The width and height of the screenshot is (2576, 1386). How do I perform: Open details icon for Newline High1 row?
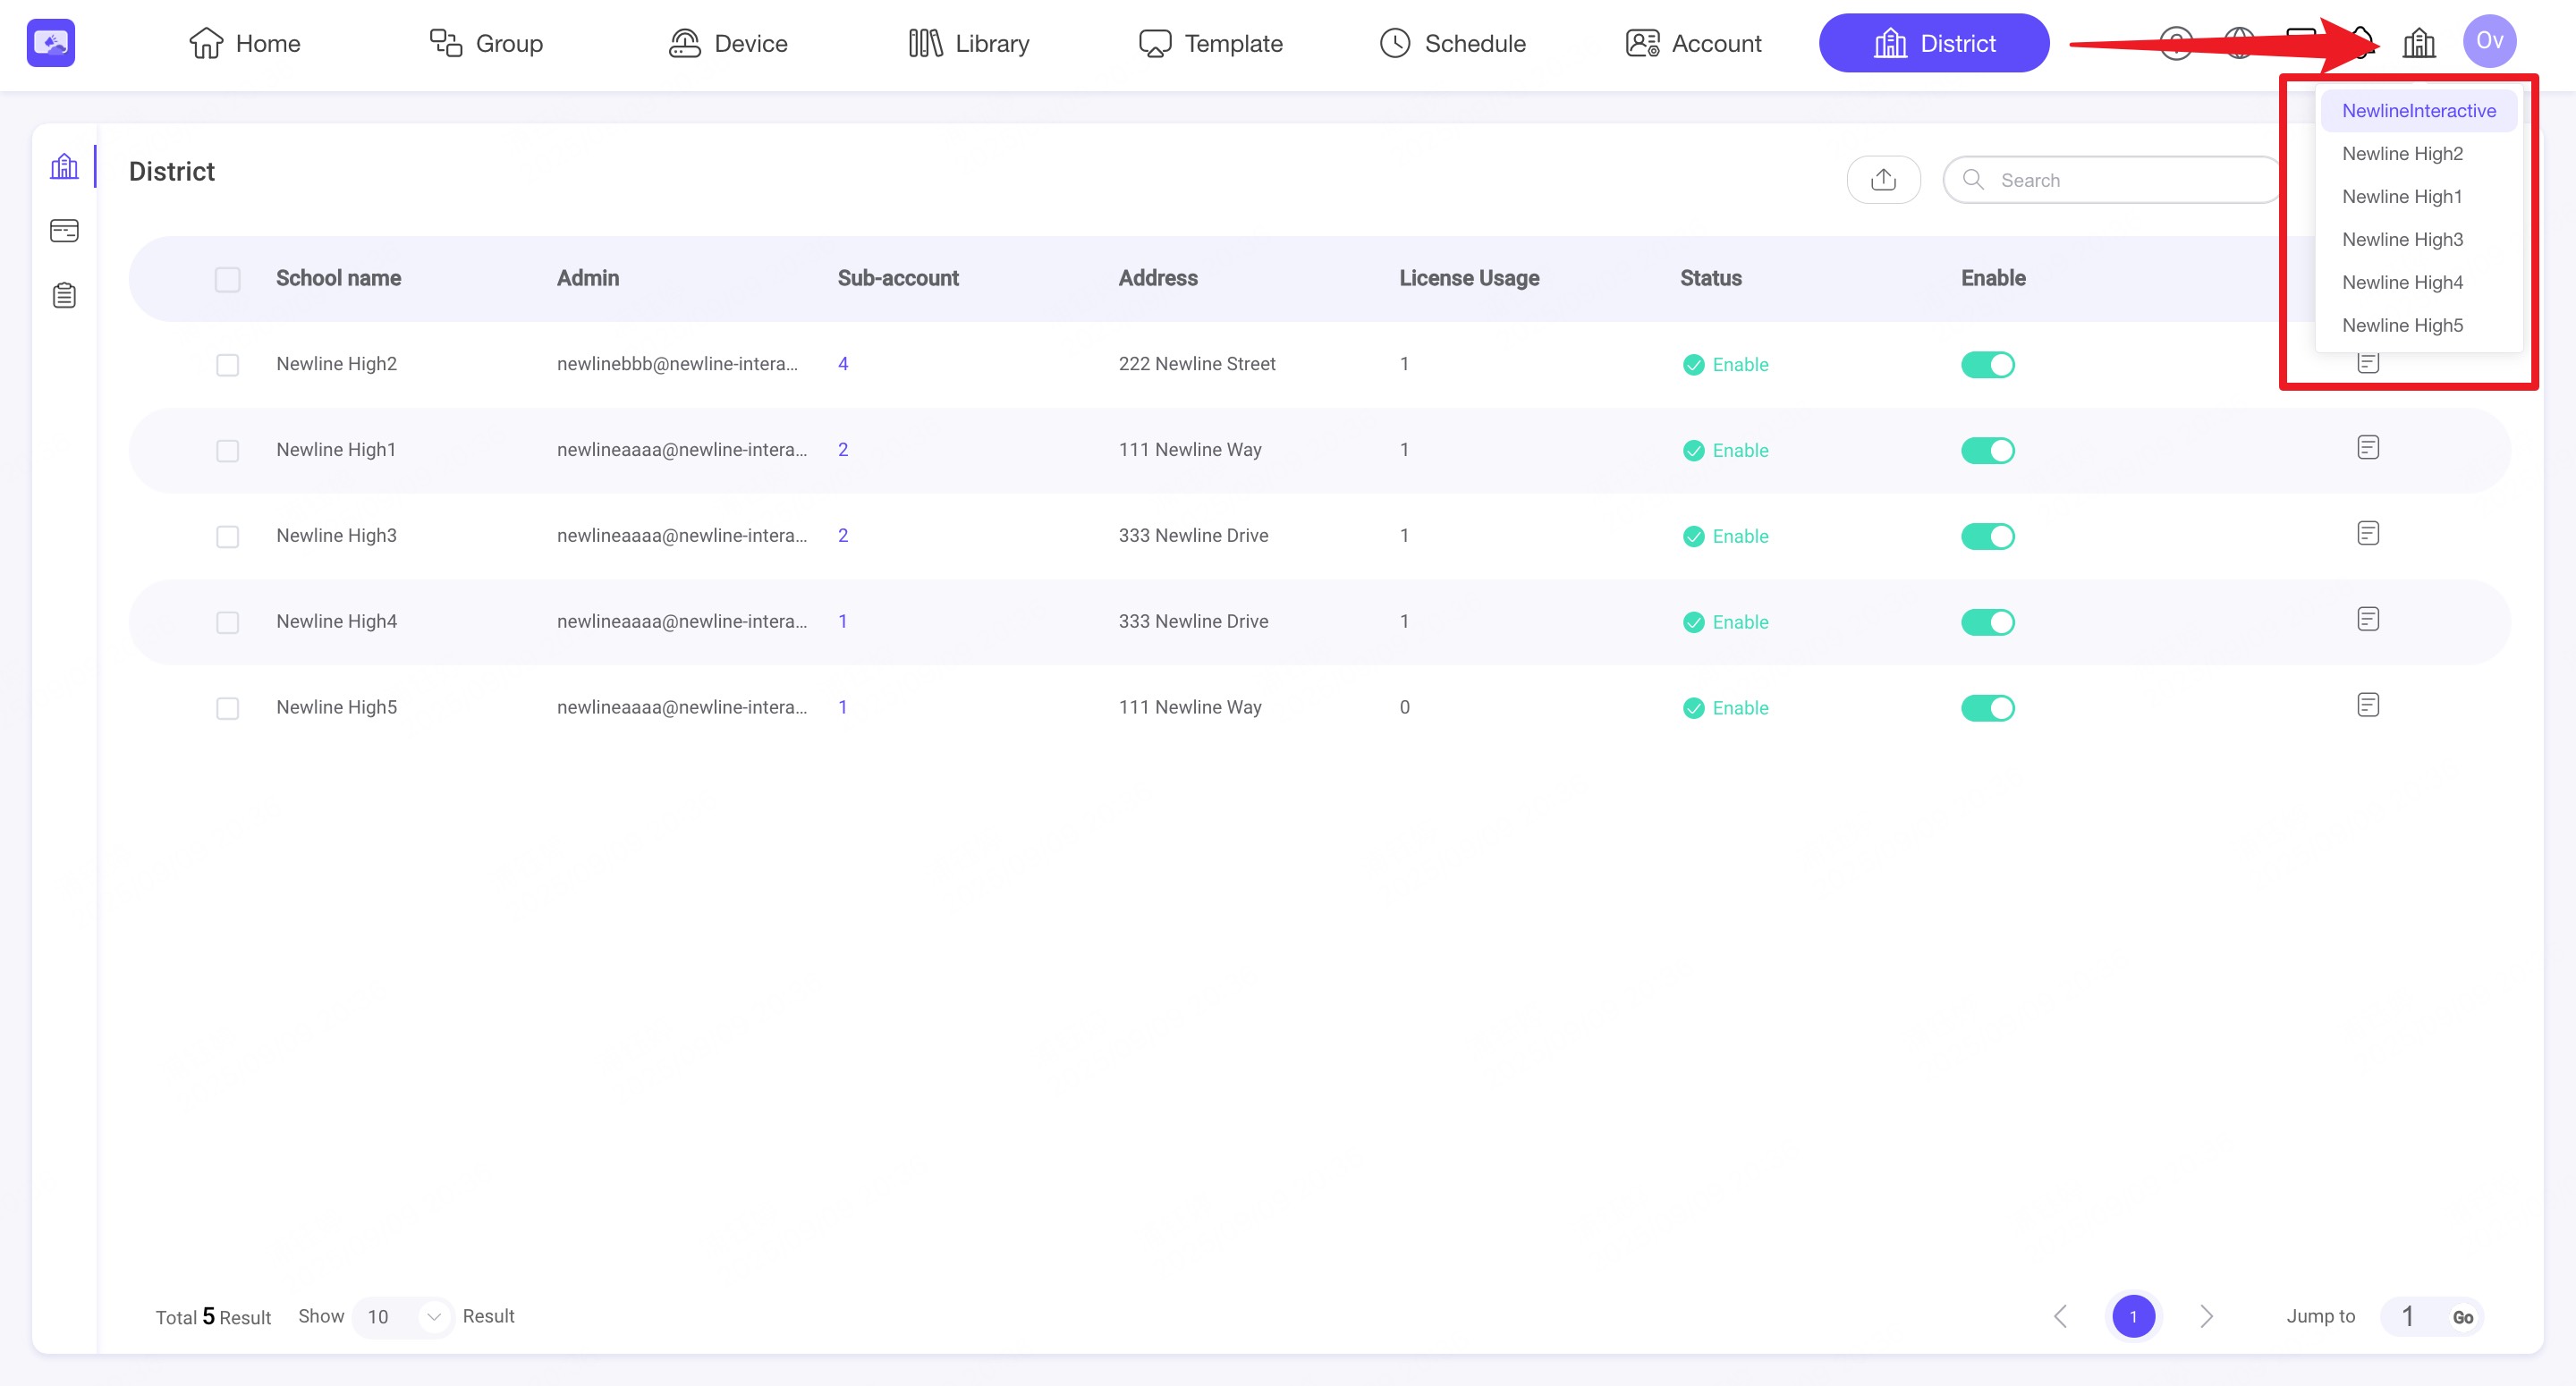pyautogui.click(x=2367, y=448)
